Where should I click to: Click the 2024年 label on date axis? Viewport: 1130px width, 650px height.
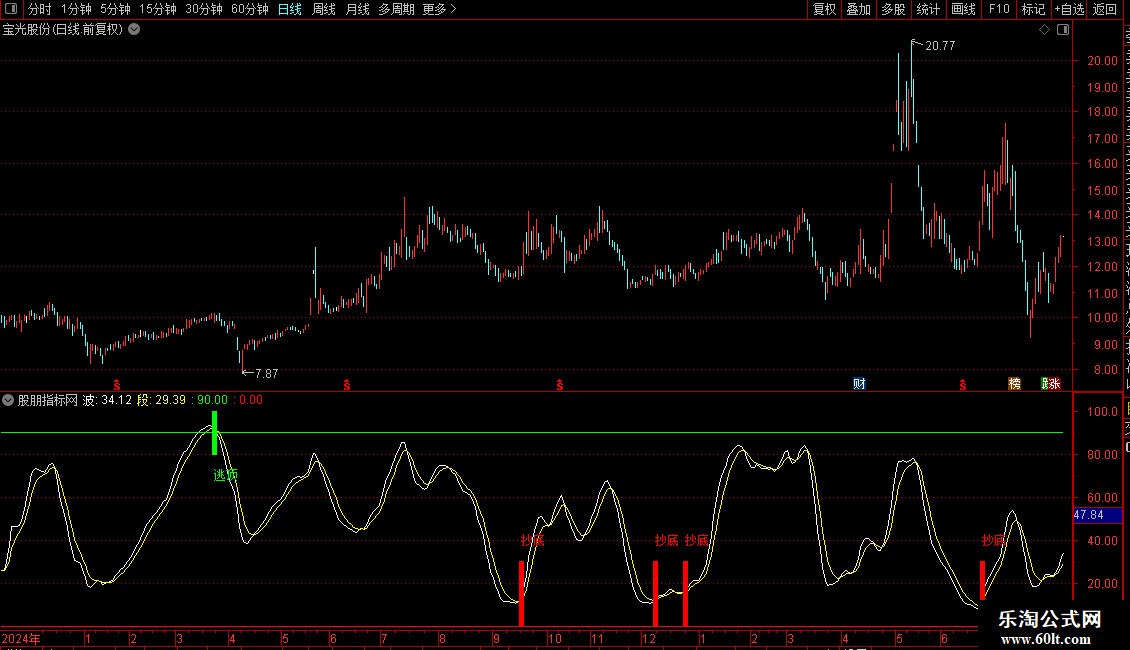pos(21,638)
